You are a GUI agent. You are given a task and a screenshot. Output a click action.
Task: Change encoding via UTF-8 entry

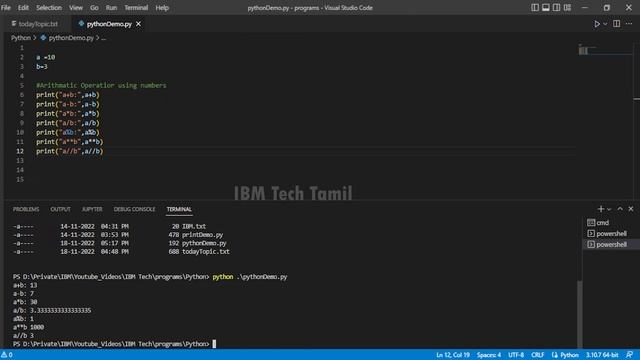[516, 355]
